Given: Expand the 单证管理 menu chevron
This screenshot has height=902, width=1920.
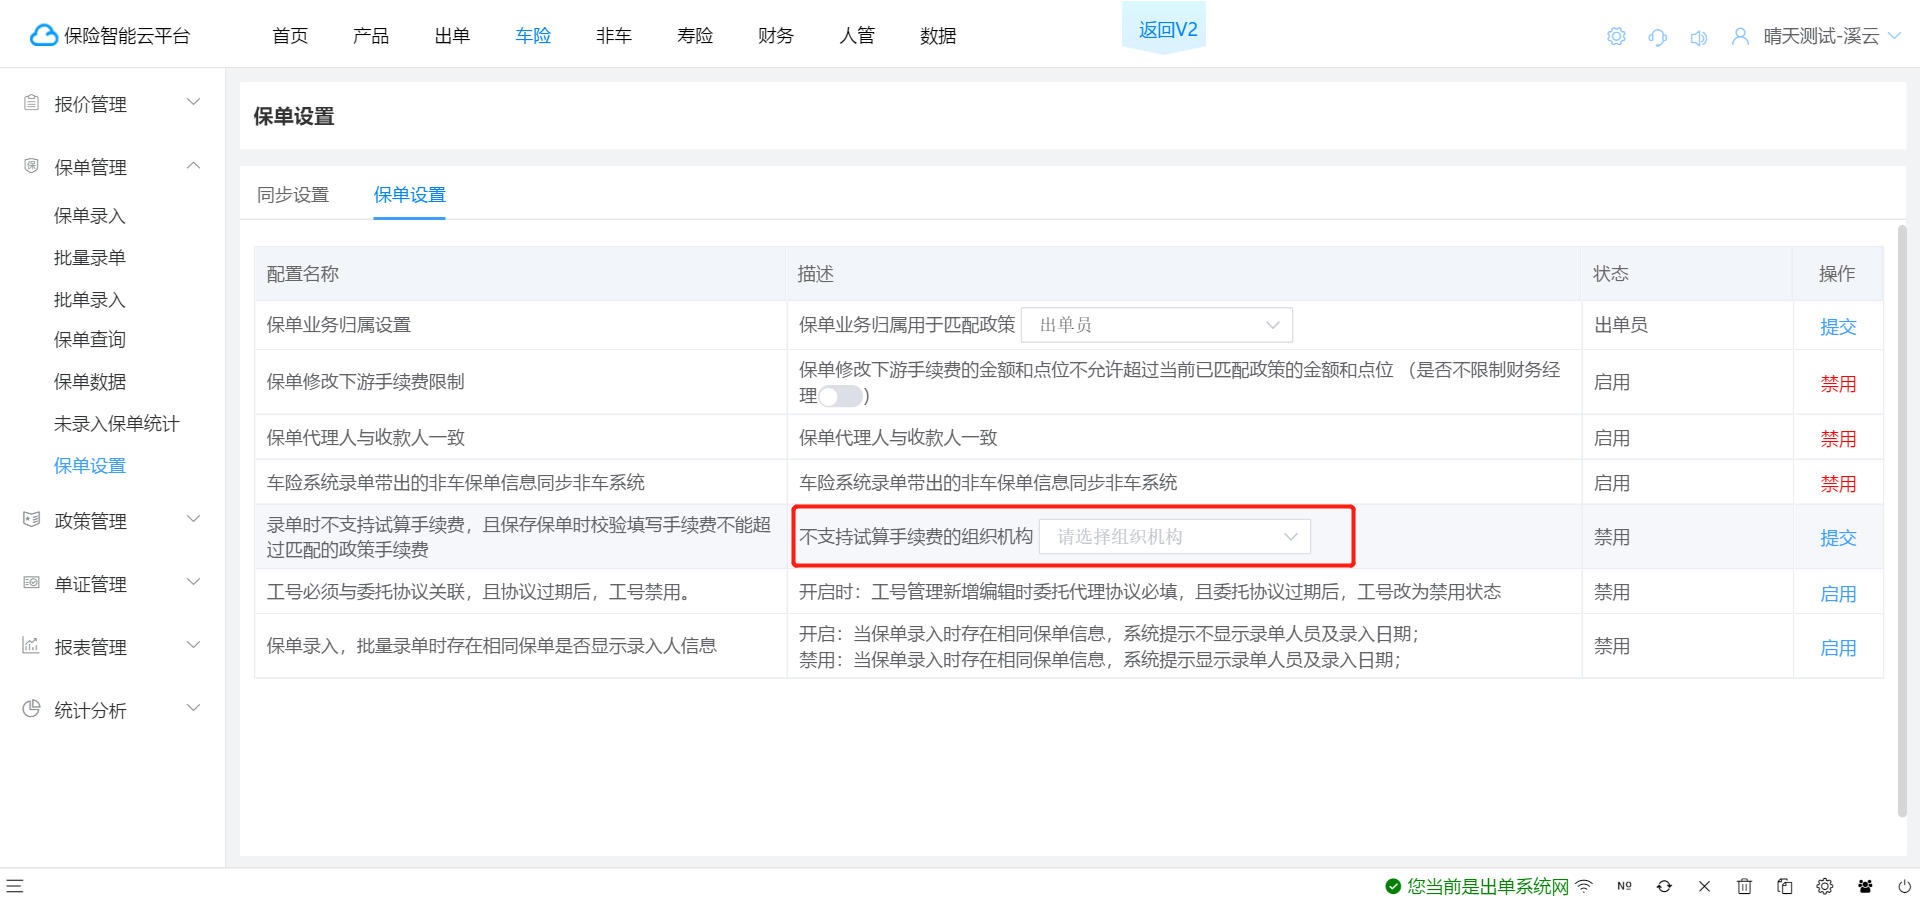Looking at the screenshot, I should pyautogui.click(x=194, y=582).
